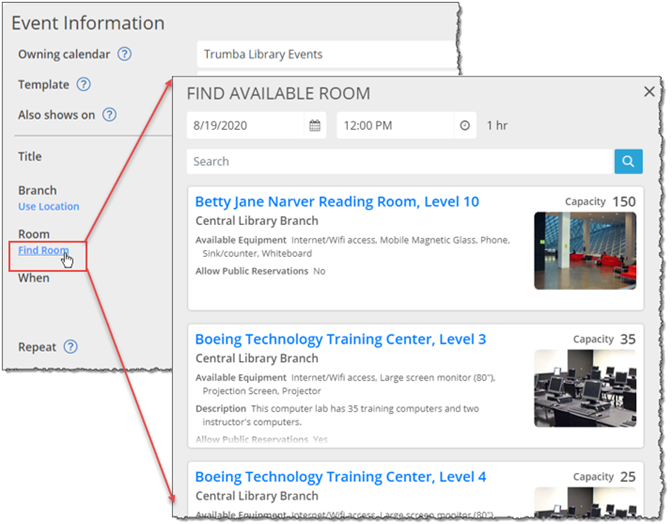Click Capacity 150 value

624,201
